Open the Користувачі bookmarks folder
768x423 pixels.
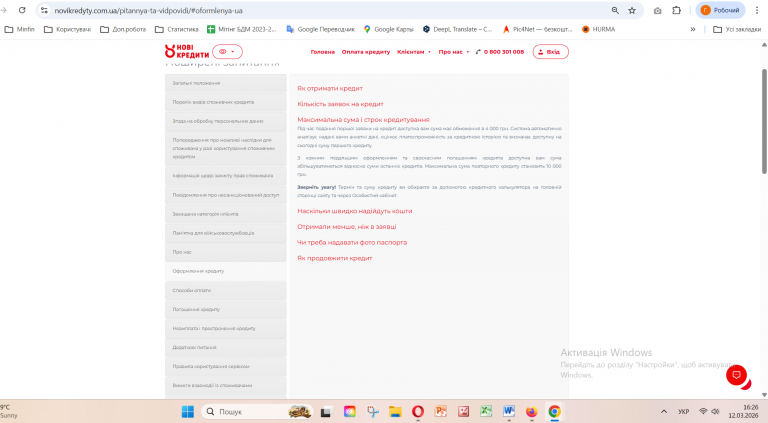pos(68,29)
